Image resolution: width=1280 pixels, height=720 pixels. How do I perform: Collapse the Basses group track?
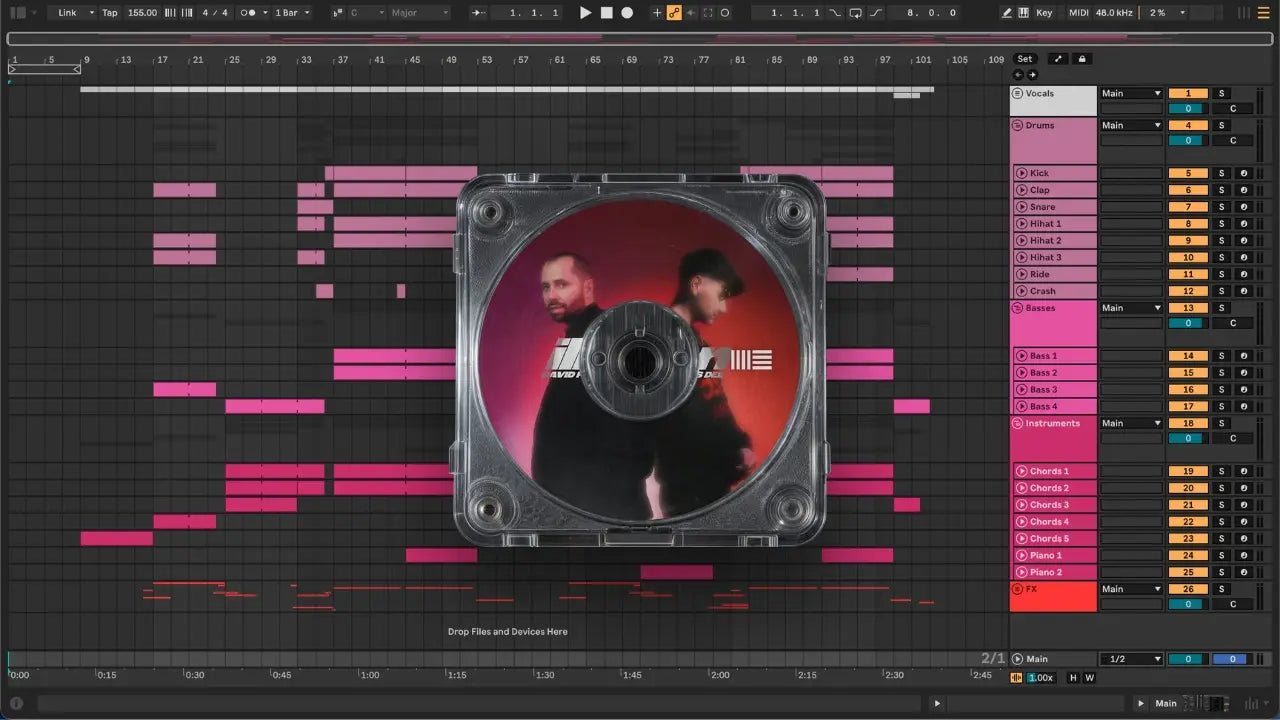1018,309
